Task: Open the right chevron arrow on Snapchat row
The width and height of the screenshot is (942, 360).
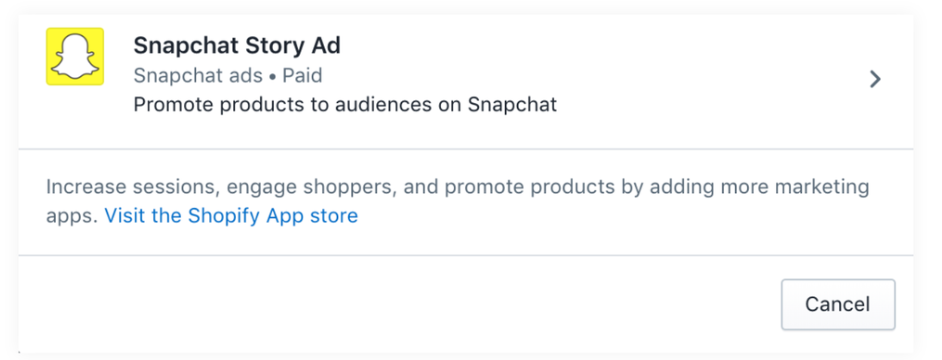Action: click(x=875, y=79)
